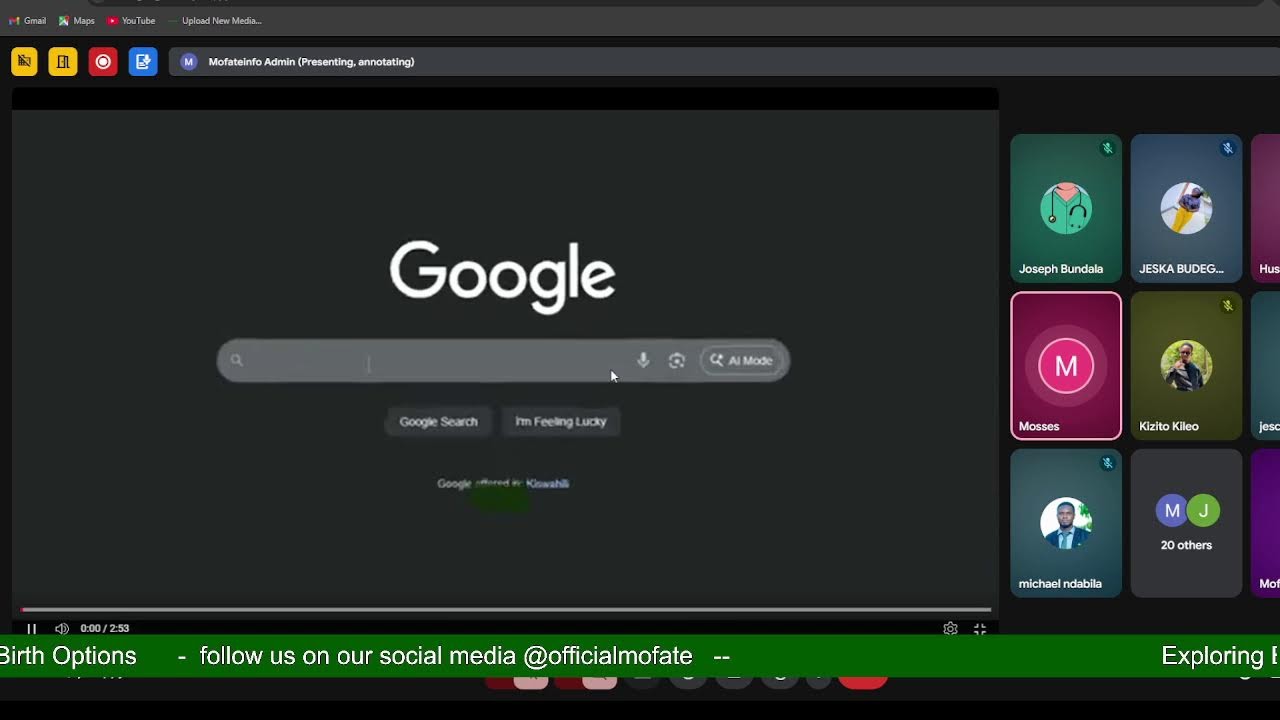Click muted mic icon on michael ndabila tile
The image size is (1280, 720).
(x=1107, y=463)
